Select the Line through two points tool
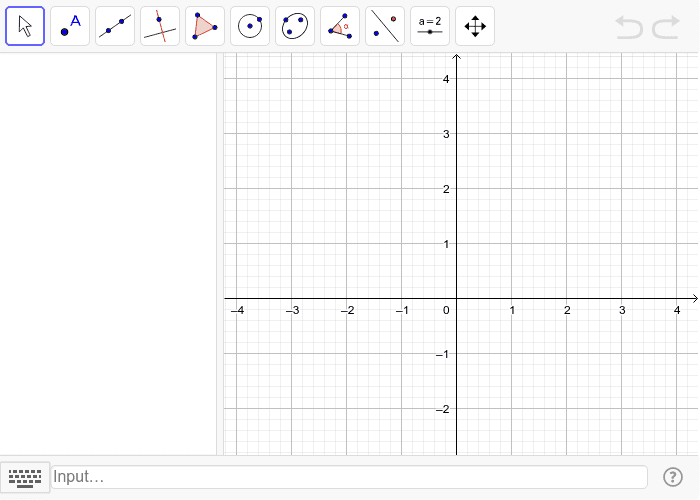Viewport: 700px width, 500px height. click(x=115, y=26)
